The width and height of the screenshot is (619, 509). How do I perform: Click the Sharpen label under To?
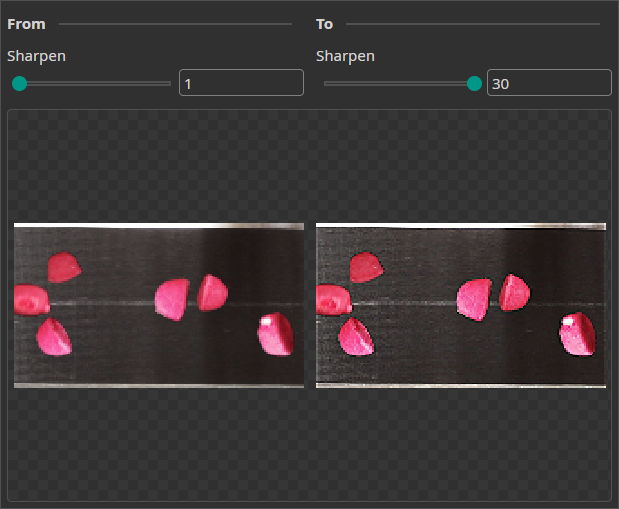click(345, 56)
